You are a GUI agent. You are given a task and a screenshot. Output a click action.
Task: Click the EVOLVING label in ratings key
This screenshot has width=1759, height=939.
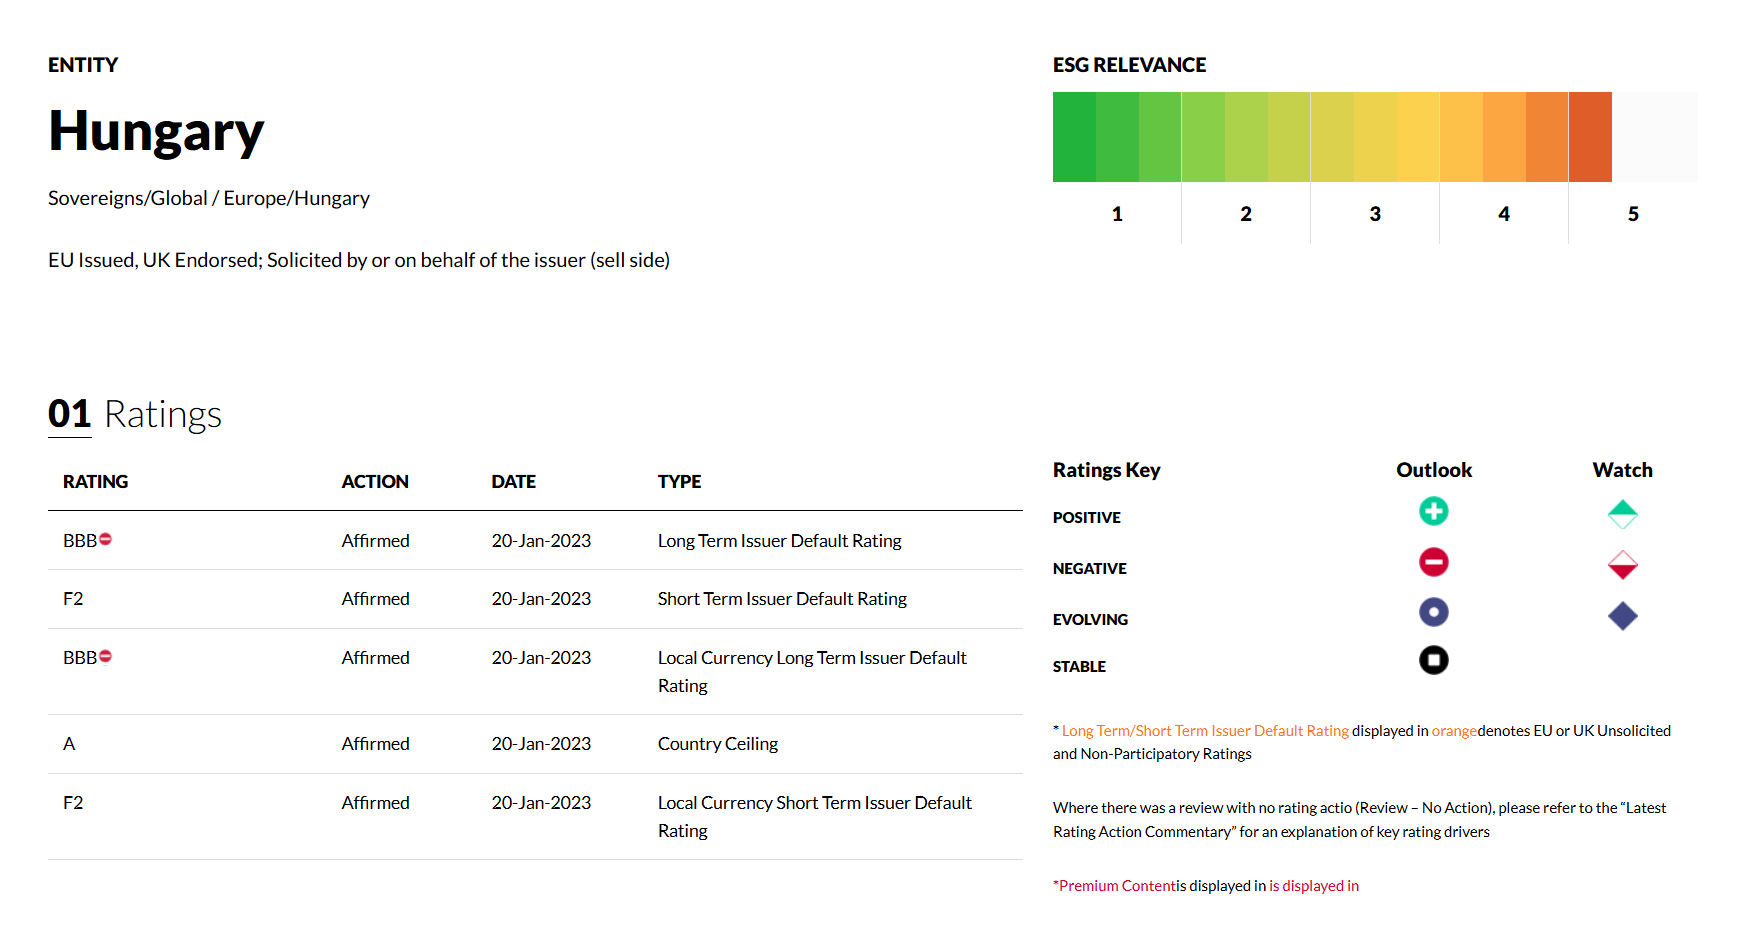click(1090, 620)
